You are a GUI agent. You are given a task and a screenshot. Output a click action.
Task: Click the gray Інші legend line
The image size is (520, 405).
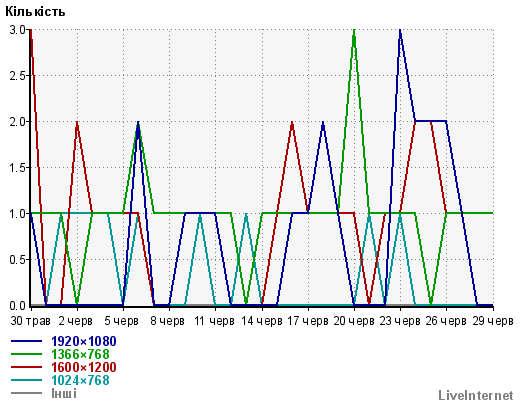click(x=27, y=393)
